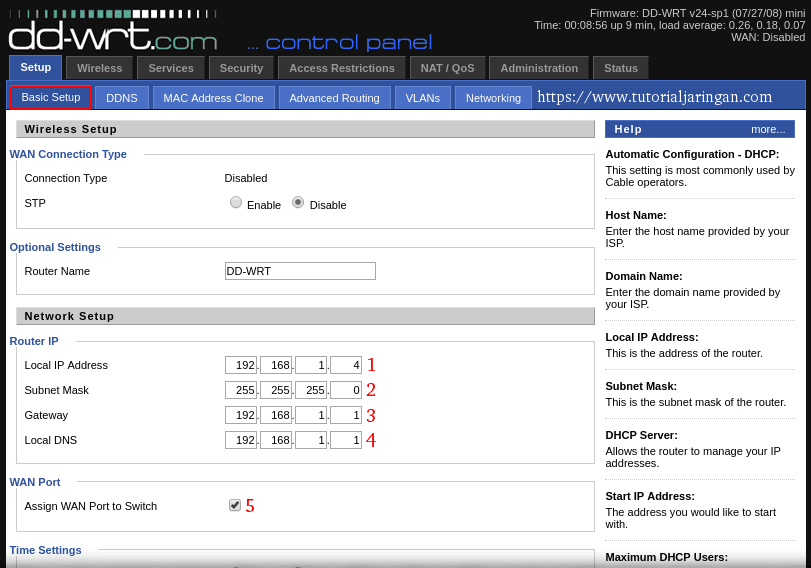Open the DDNS sub-tab

[x=122, y=98]
